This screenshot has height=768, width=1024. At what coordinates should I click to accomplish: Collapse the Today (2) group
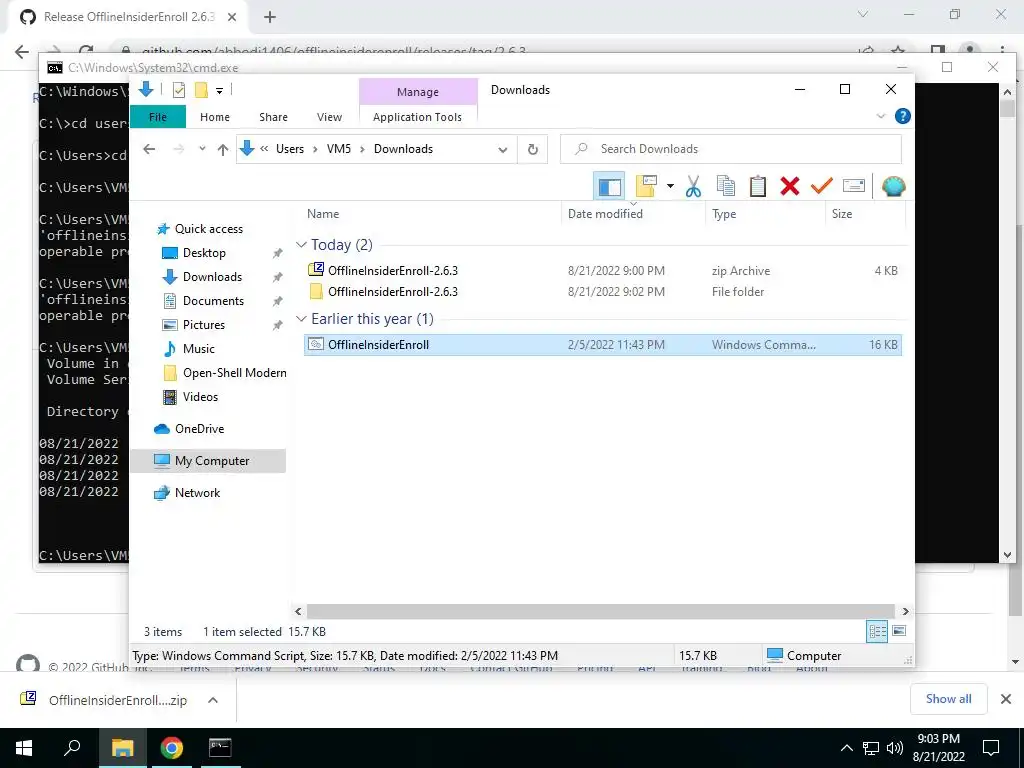[301, 245]
